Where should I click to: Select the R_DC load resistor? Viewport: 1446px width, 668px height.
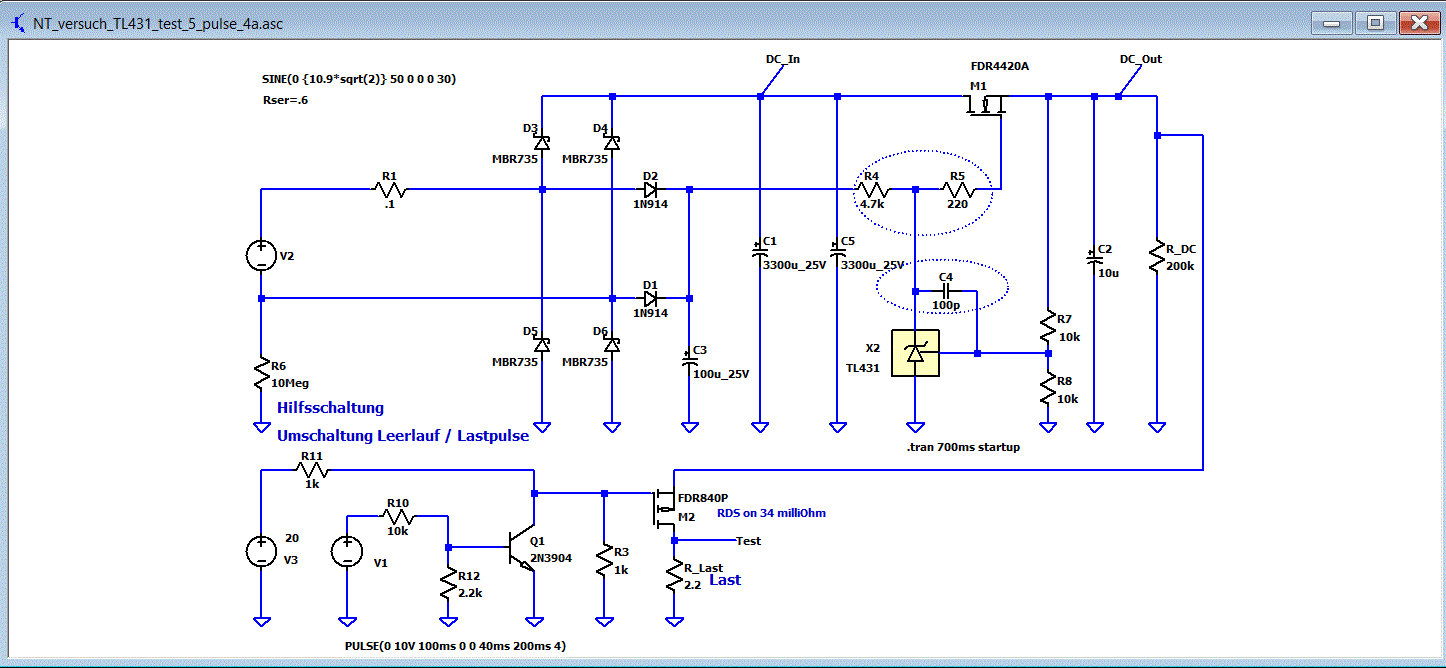tap(1157, 258)
